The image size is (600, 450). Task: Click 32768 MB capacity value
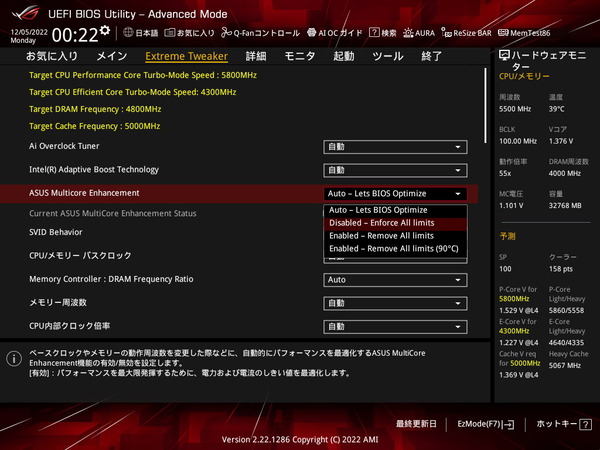pos(565,205)
